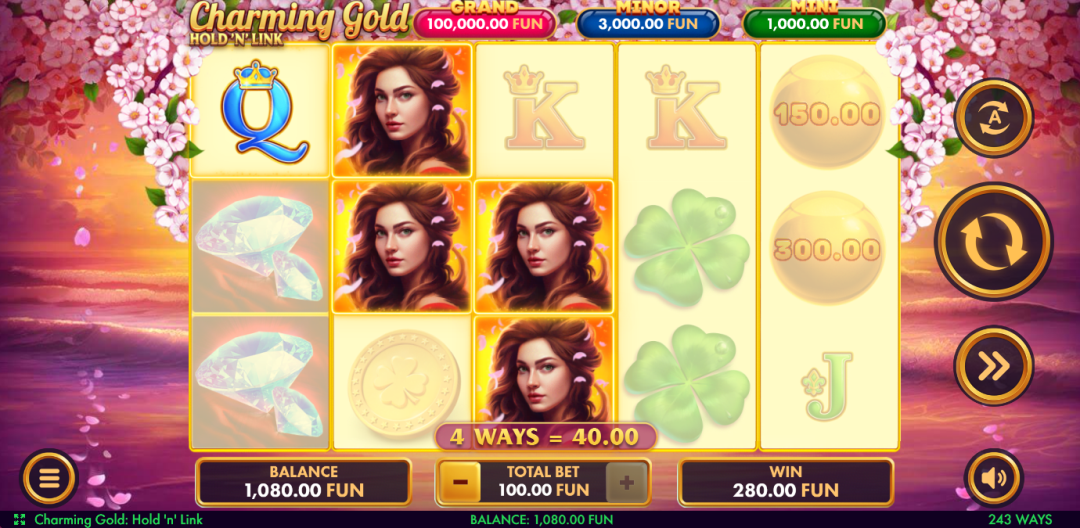
Task: Click the blue Q crown symbol
Action: pyautogui.click(x=261, y=112)
